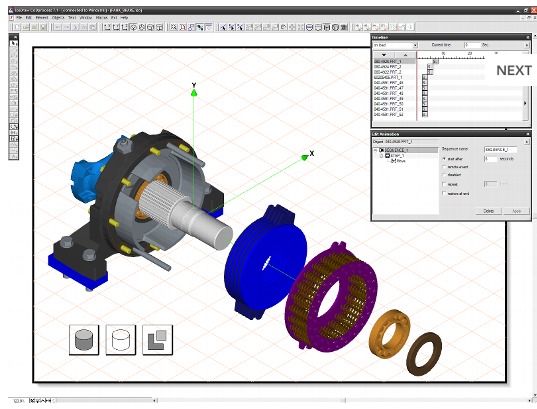This screenshot has width=537, height=409.
Task: Click the New document icon in the main toolbar
Action: 17,27
